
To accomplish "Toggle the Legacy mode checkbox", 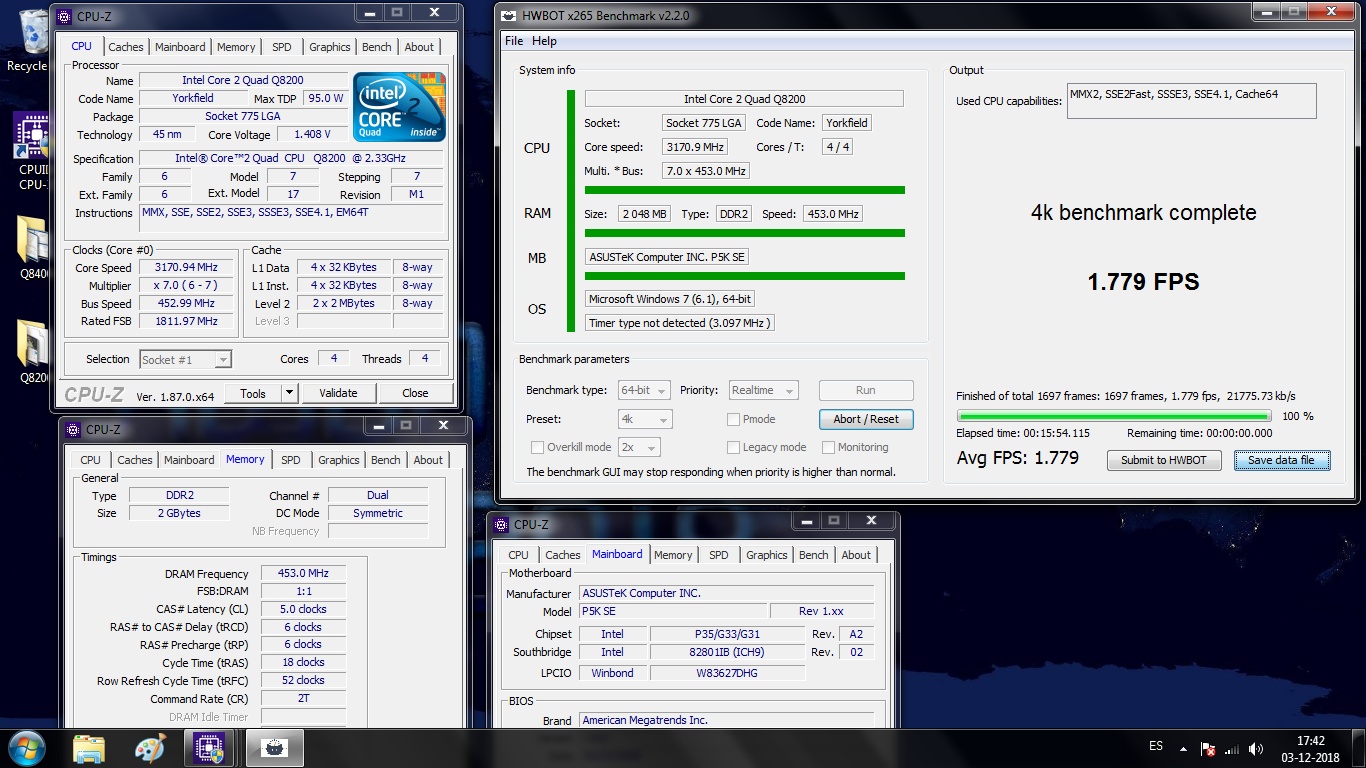I will click(734, 447).
